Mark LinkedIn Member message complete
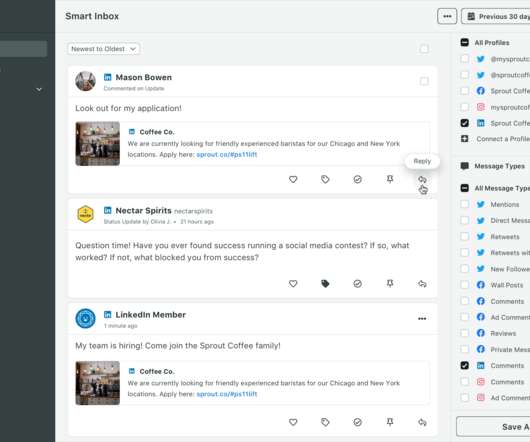The width and height of the screenshot is (530, 442). [358, 422]
